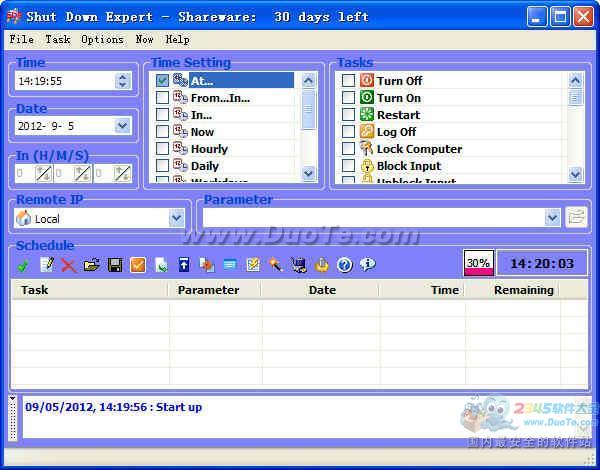
Task: Click the Remaining column header
Action: click(x=512, y=290)
